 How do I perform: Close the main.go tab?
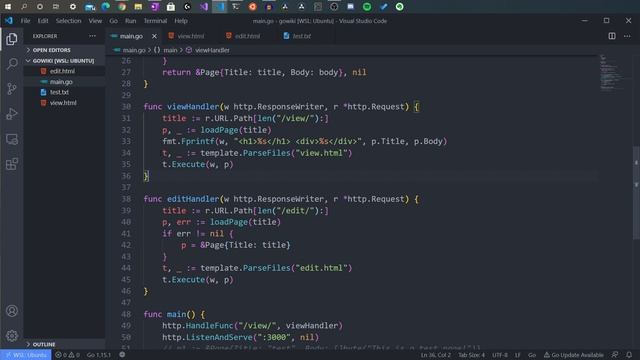[x=154, y=36]
